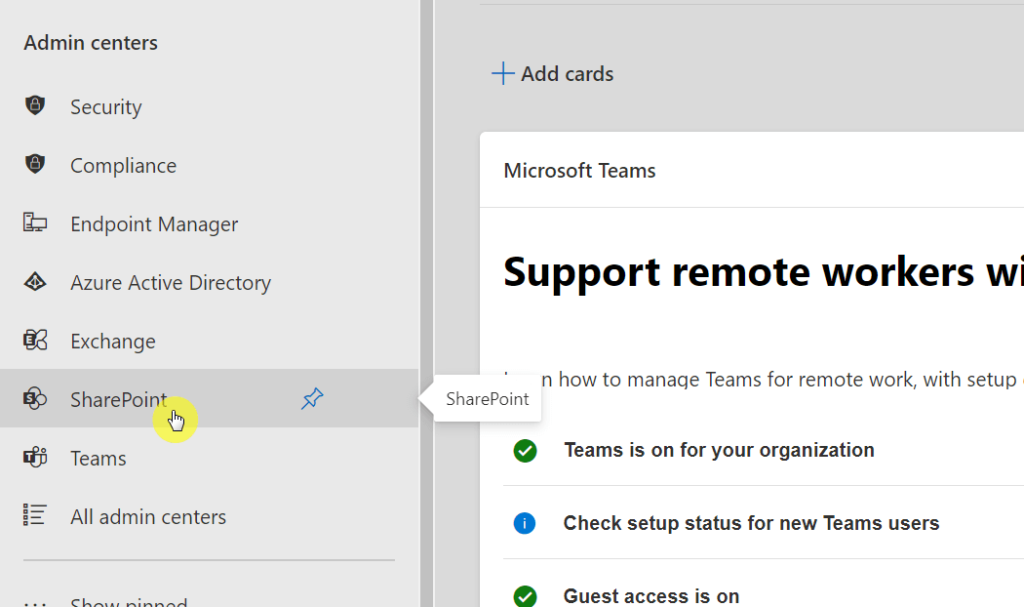Open the Security admin center
Screen dimensions: 1024x607
[209, 107]
